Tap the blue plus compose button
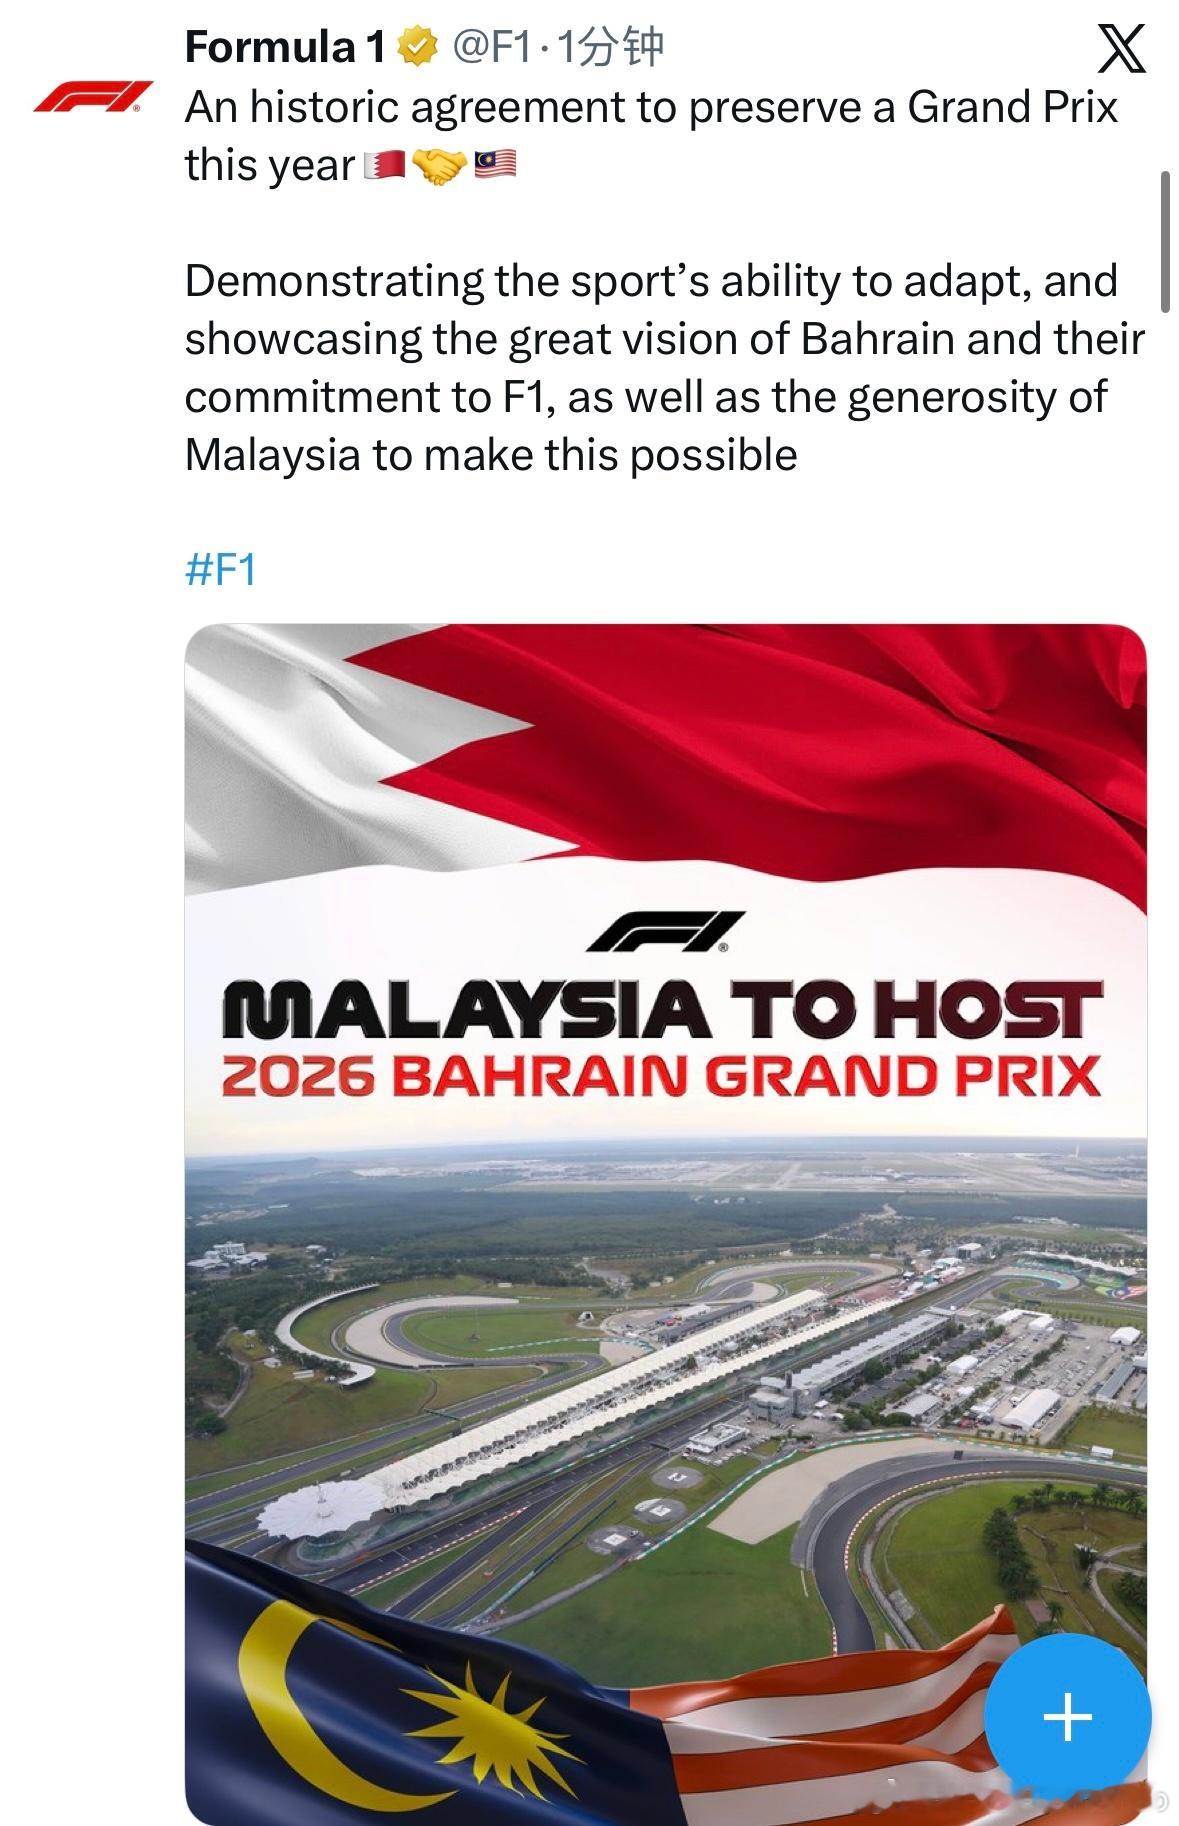This screenshot has width=1179, height=1826. click(x=1067, y=1716)
